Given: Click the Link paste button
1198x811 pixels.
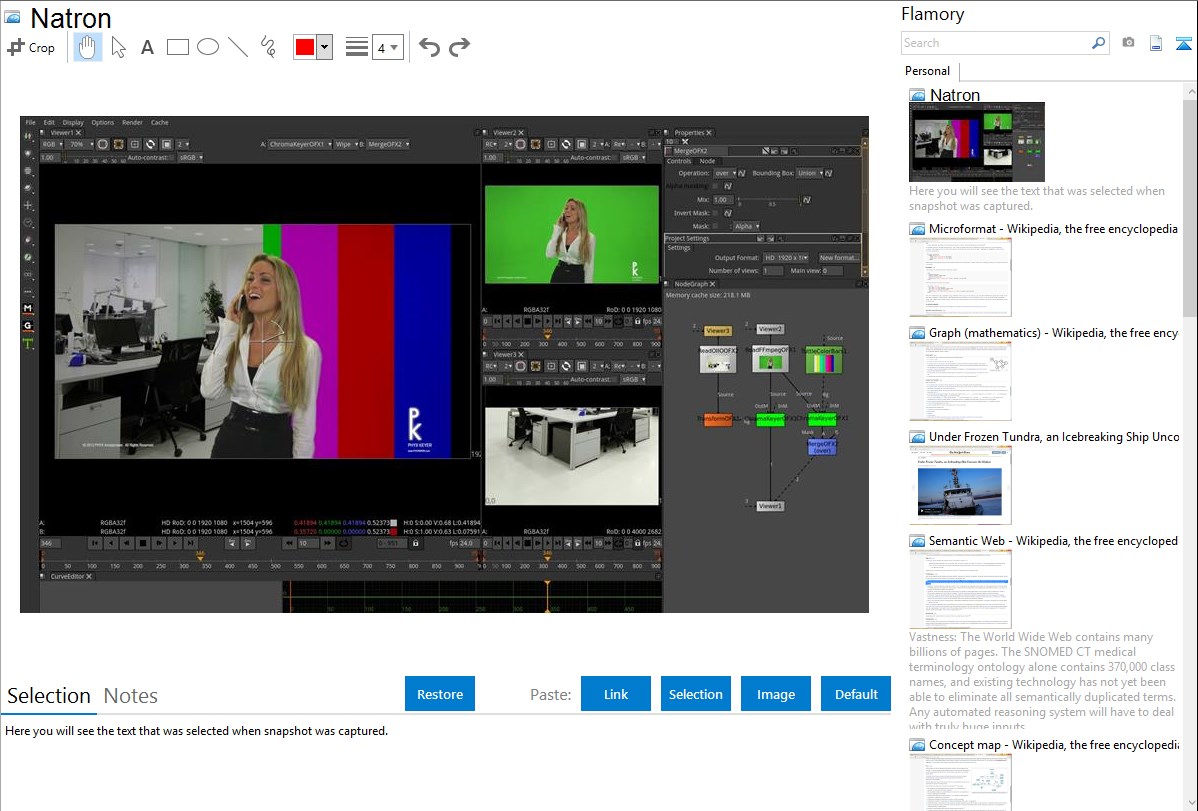Looking at the screenshot, I should pos(616,694).
